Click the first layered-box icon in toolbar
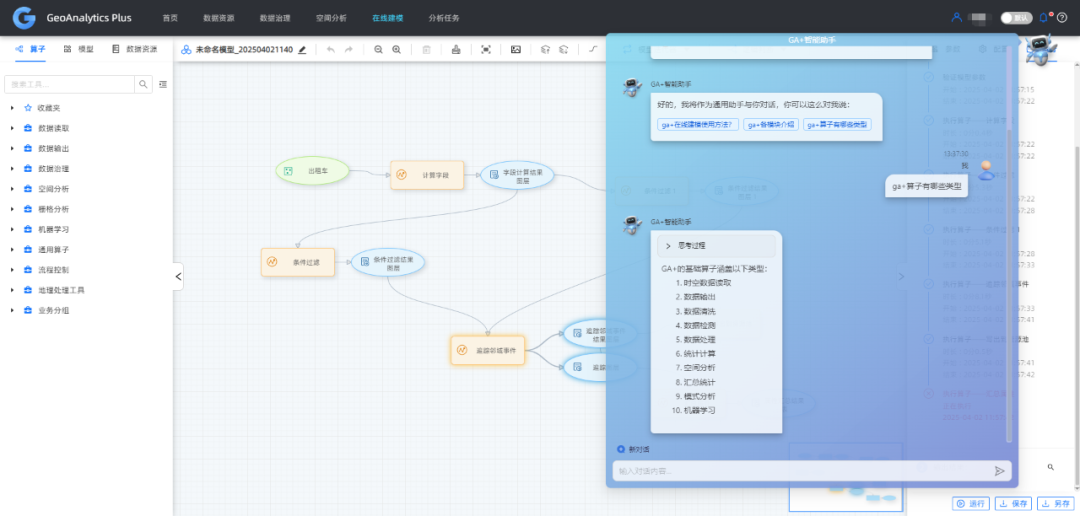 tap(545, 50)
